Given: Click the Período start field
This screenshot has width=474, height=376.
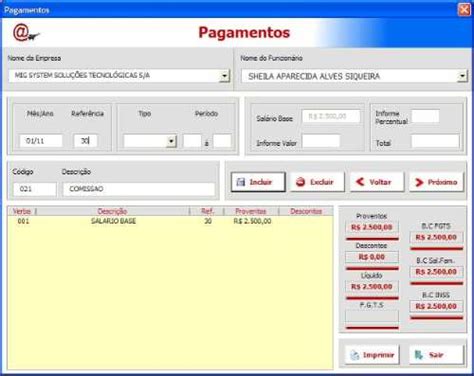Looking at the screenshot, I should pos(192,141).
